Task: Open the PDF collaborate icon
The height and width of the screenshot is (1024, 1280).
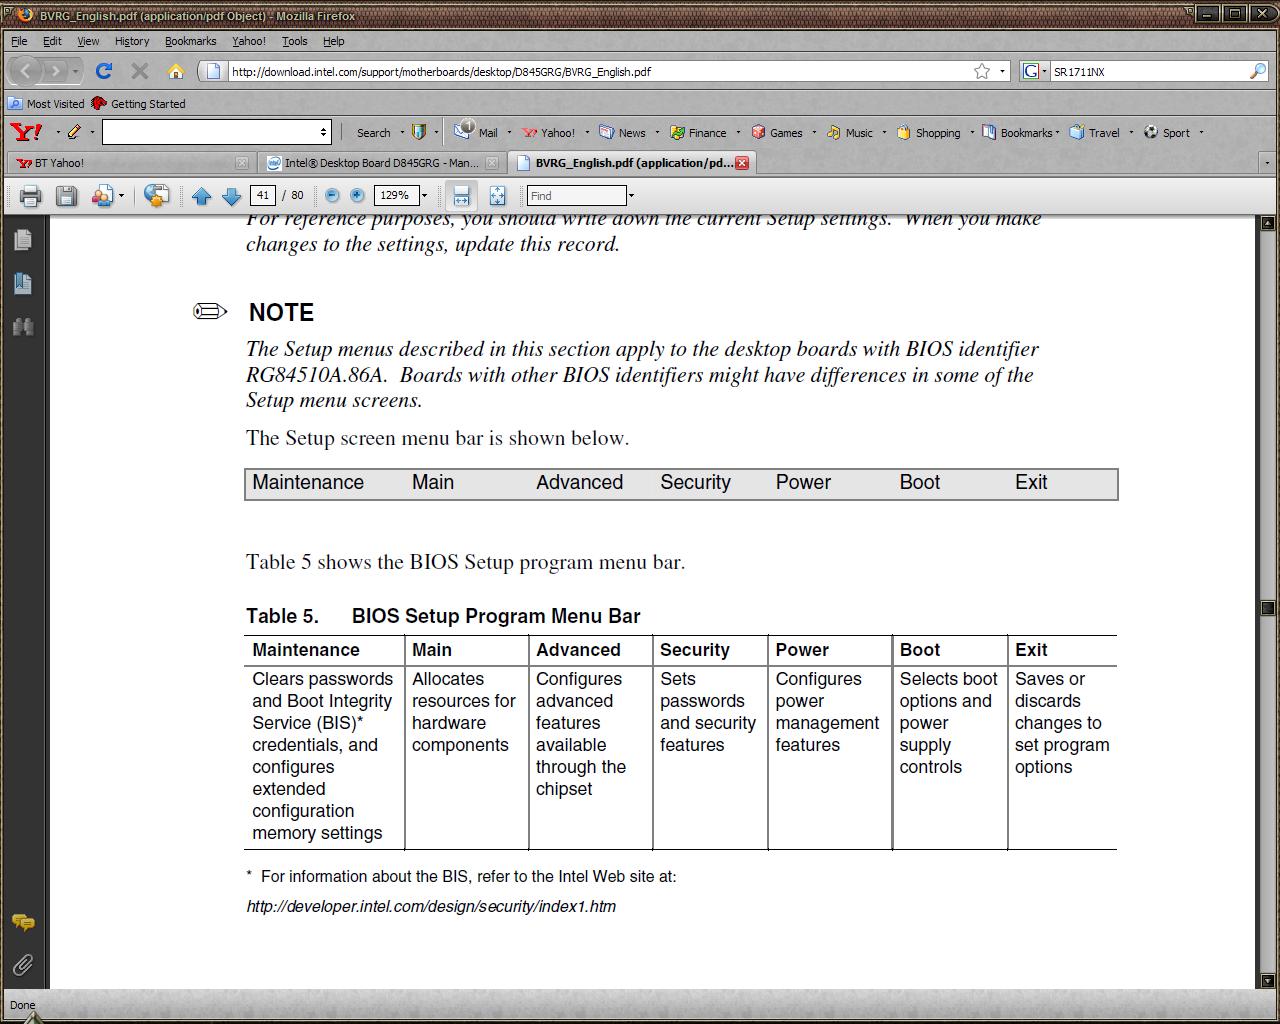Action: 102,196
